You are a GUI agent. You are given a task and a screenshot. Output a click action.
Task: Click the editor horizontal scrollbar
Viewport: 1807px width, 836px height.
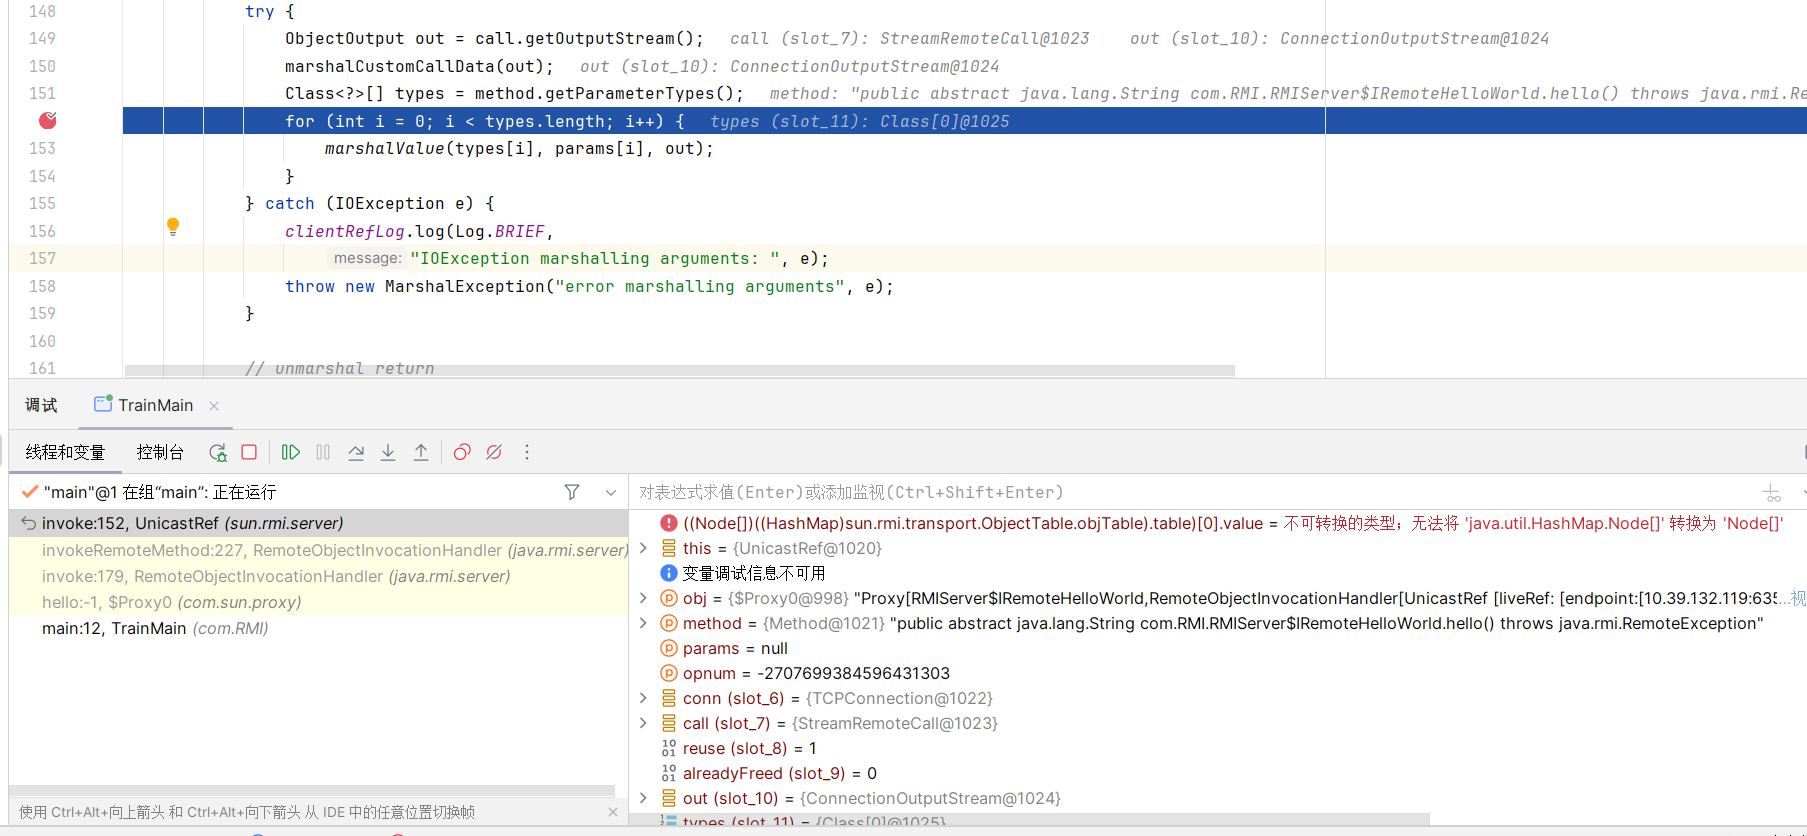[x=680, y=371]
